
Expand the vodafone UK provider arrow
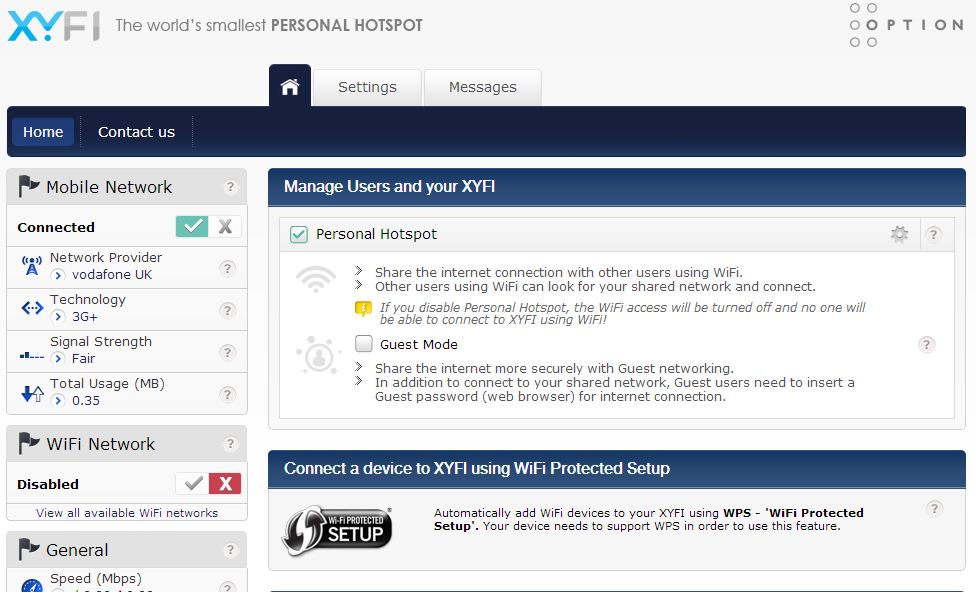[58, 275]
